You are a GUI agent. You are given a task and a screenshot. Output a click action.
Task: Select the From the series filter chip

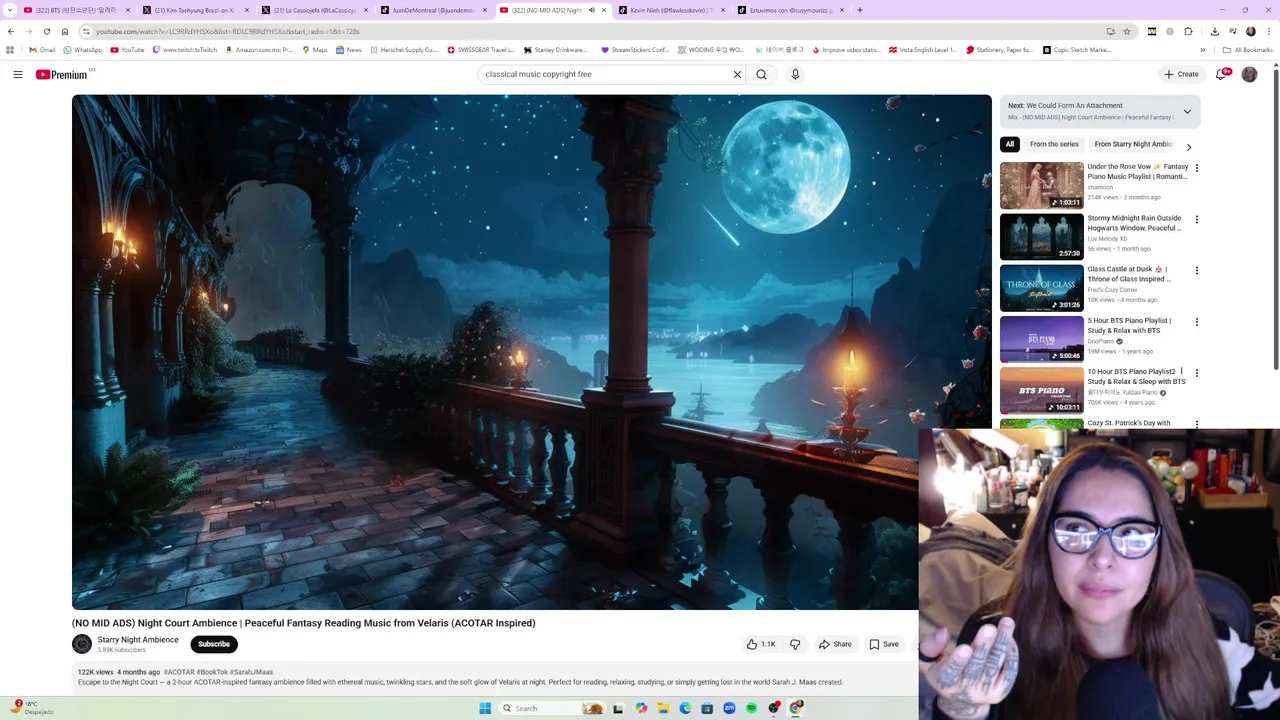[1054, 144]
